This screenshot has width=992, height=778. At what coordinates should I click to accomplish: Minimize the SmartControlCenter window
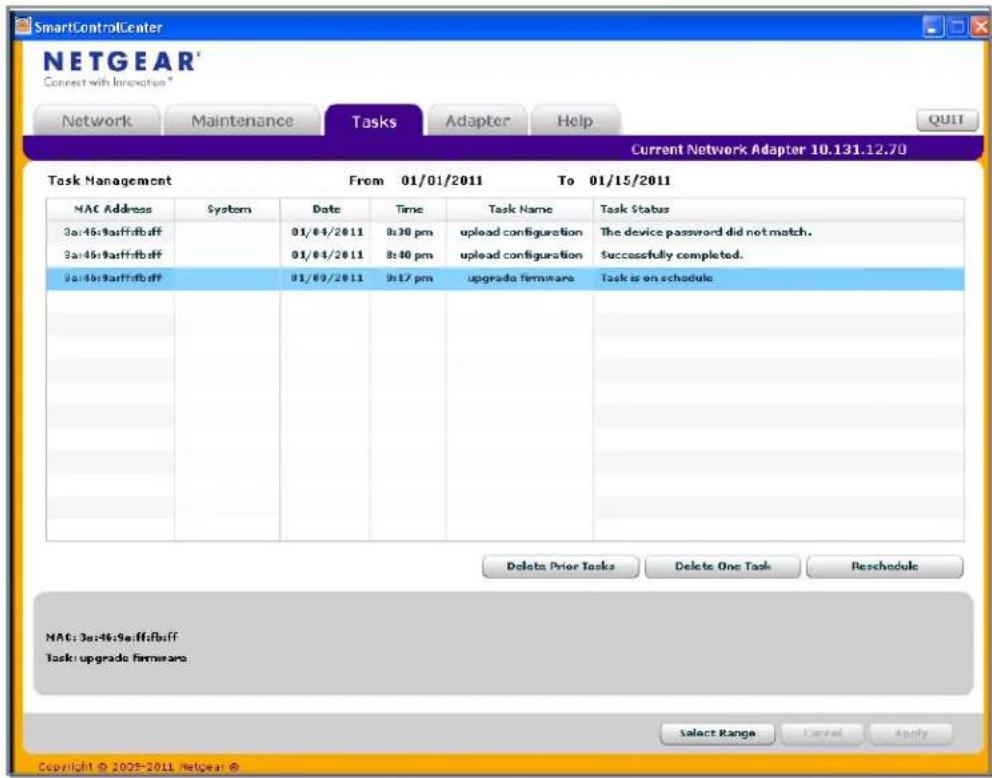[933, 27]
